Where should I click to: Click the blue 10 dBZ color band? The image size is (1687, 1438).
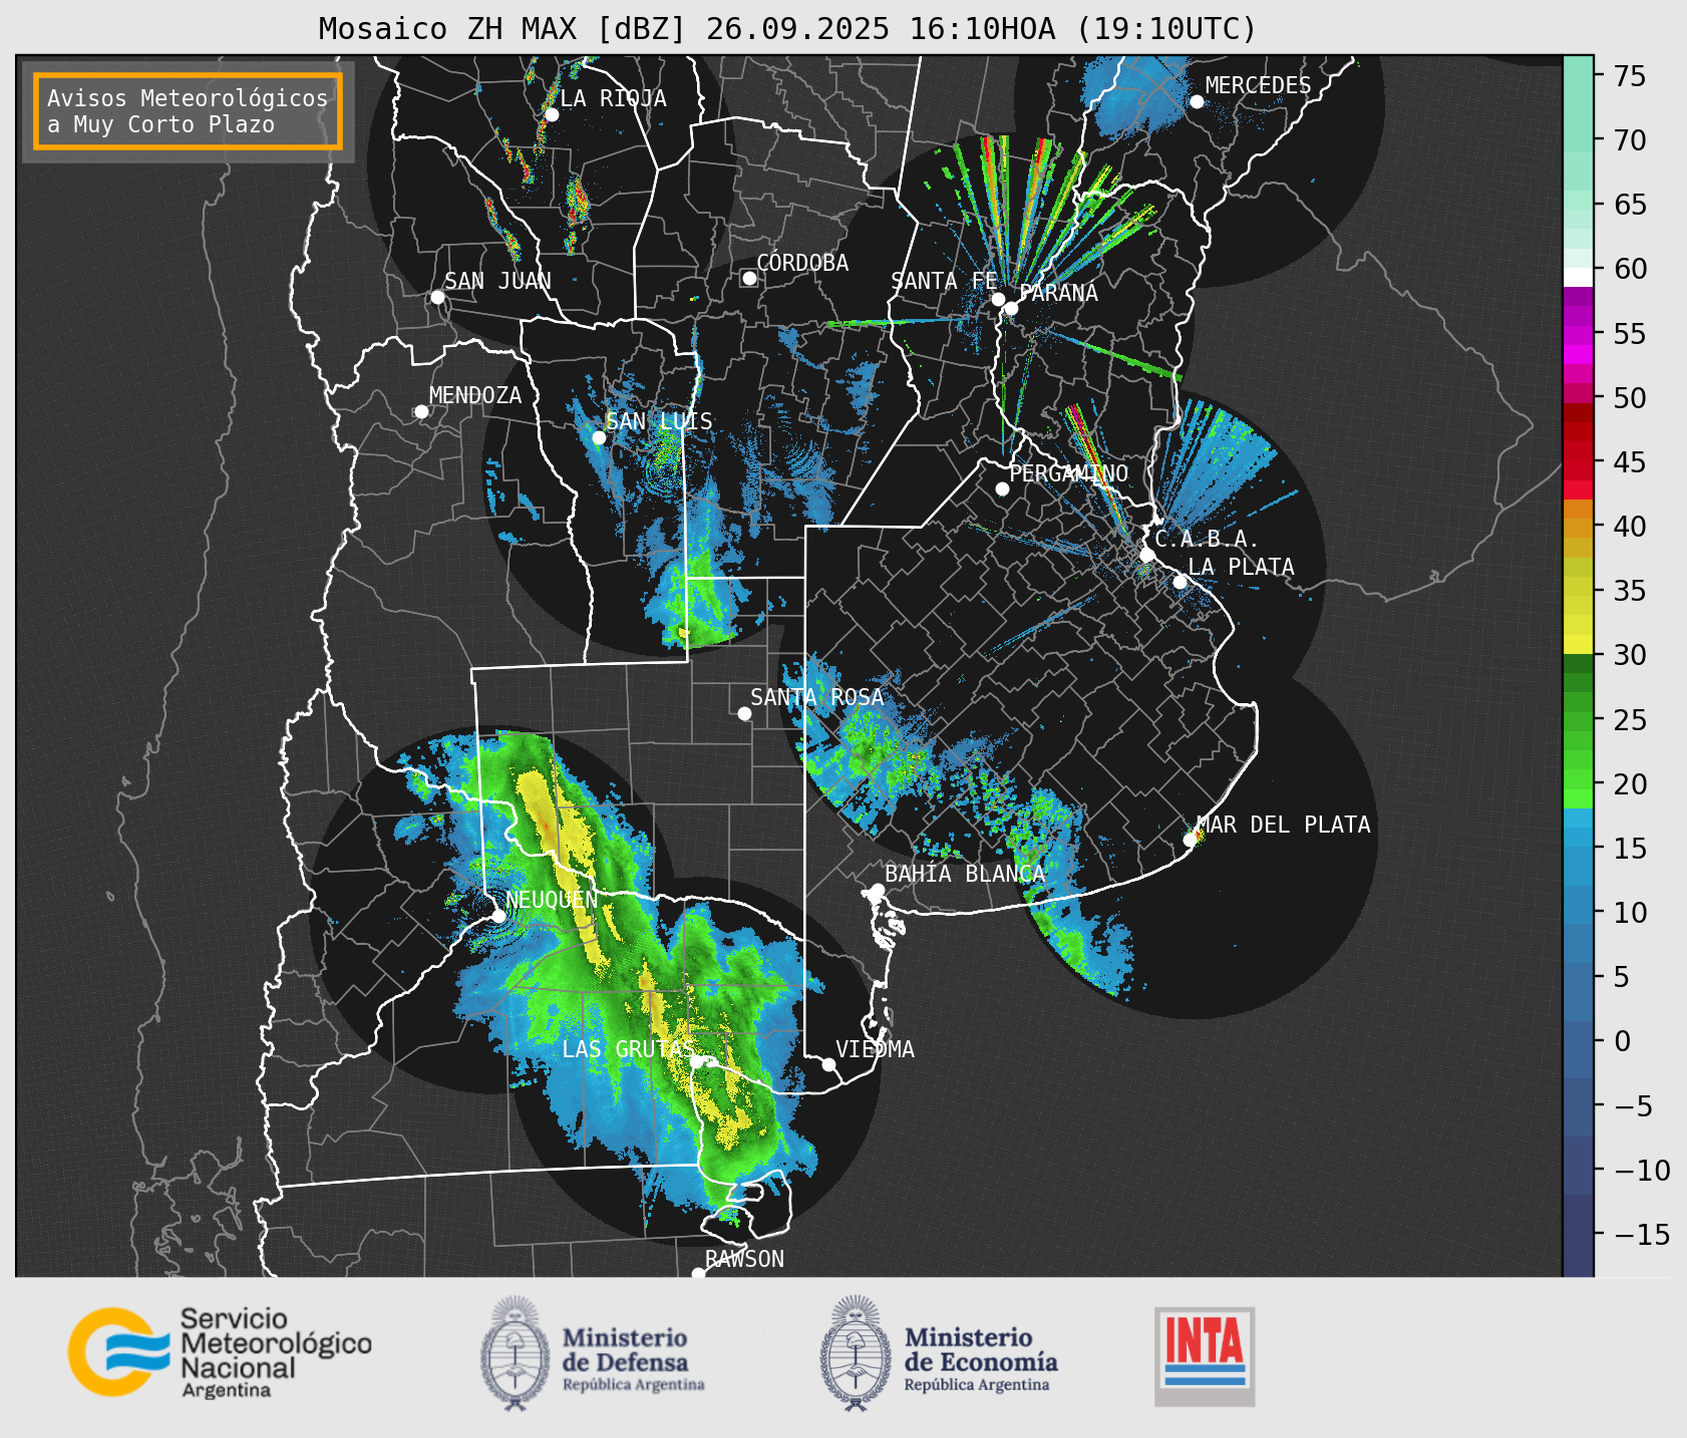tap(1578, 912)
